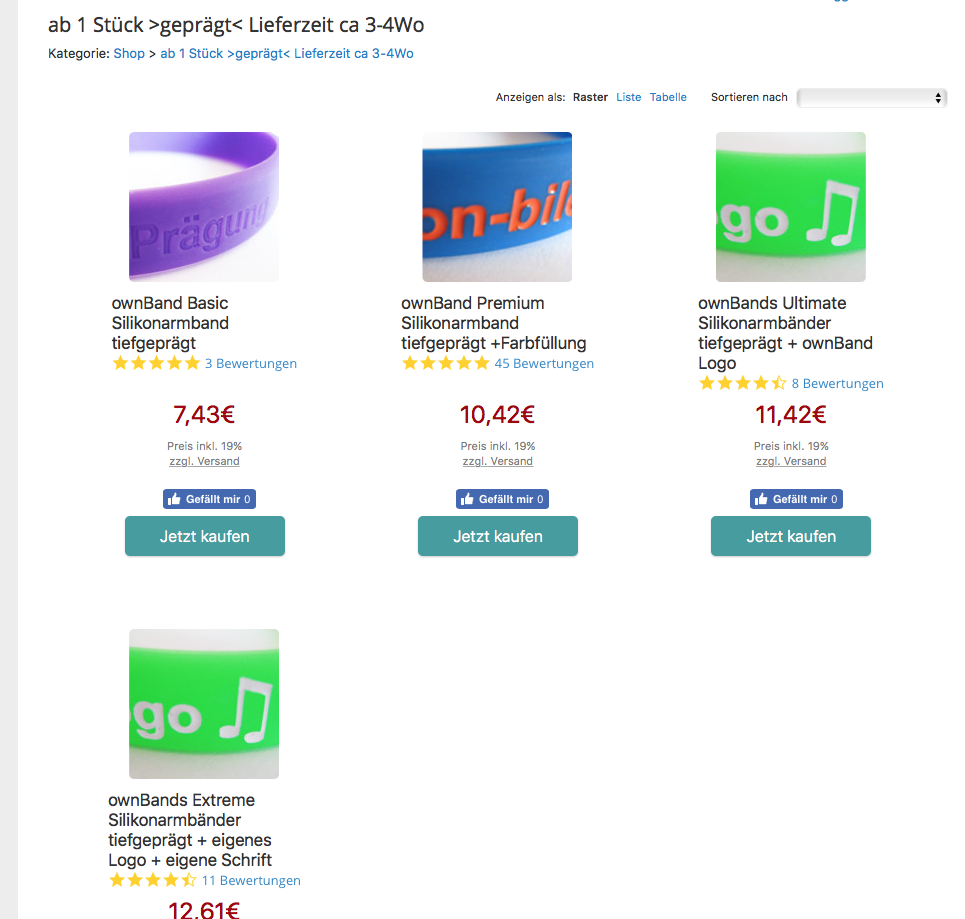Buy ownBand Basic with Jetzt kaufen
This screenshot has height=919, width=965.
204,536
